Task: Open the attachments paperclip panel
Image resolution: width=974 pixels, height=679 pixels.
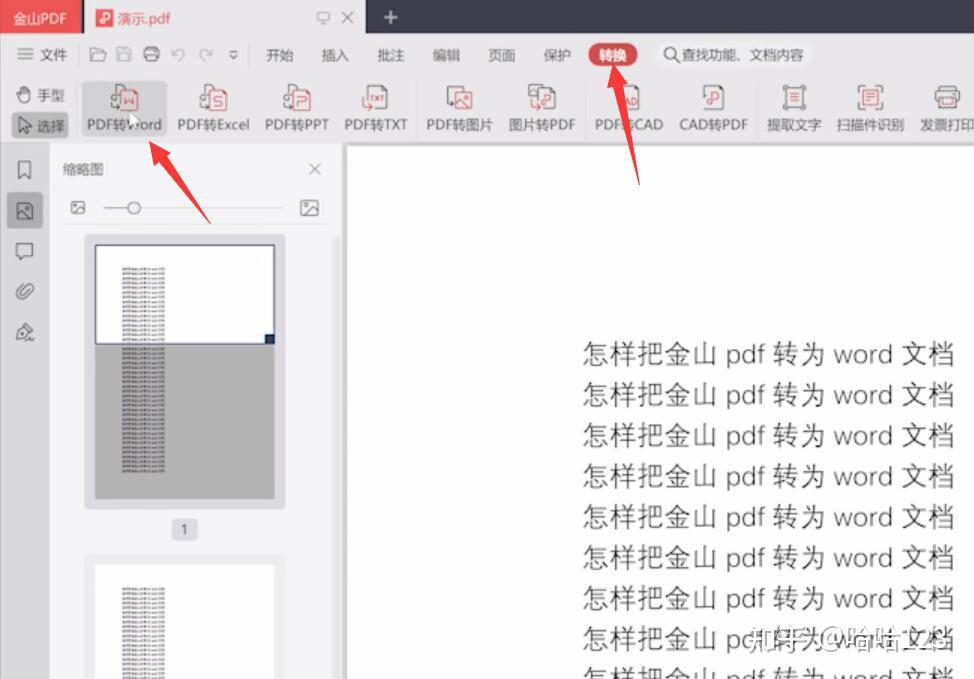Action: pos(24,291)
